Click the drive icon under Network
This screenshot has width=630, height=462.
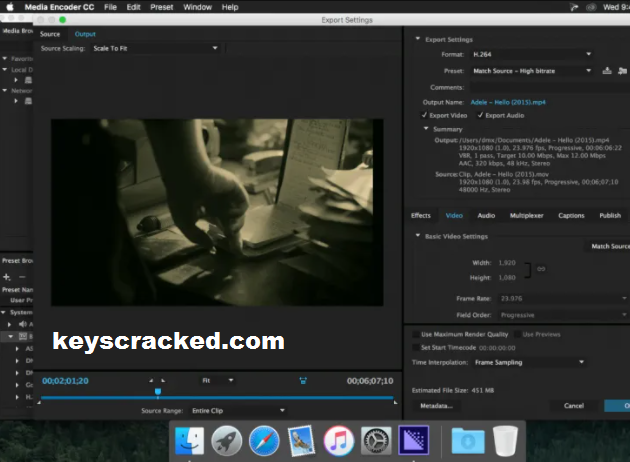click(28, 101)
